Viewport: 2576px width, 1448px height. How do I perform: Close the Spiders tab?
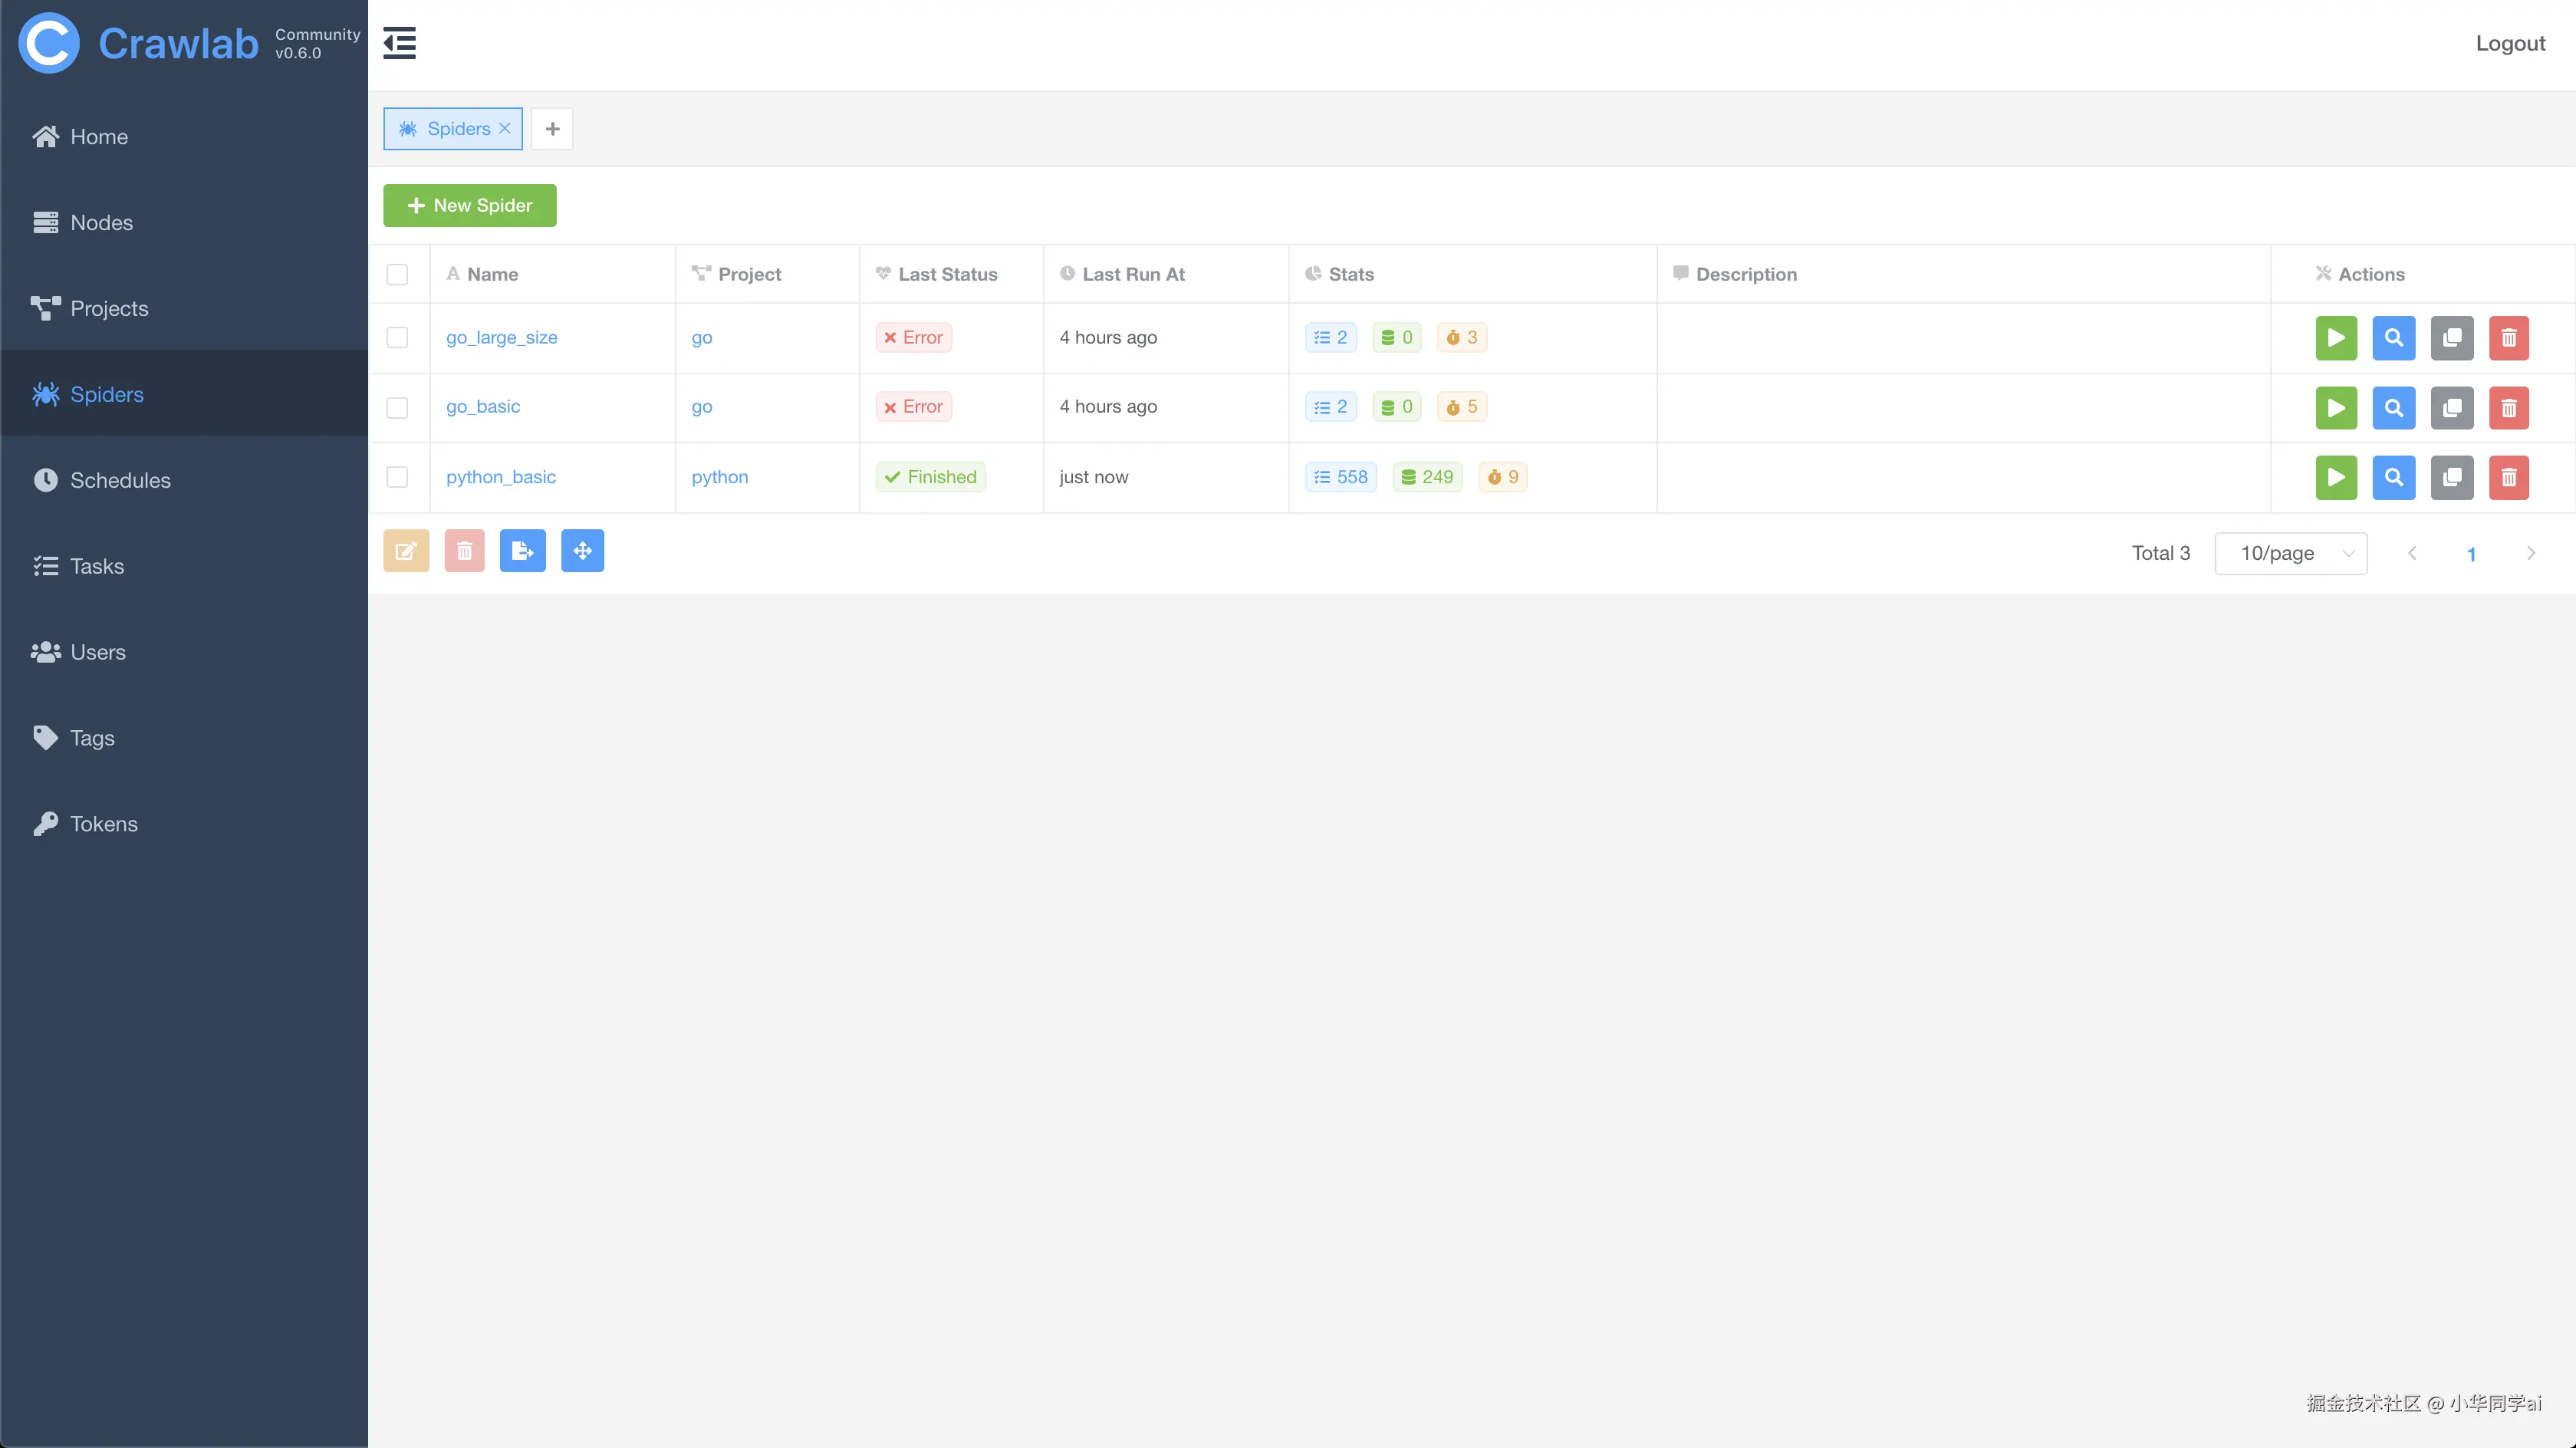click(x=505, y=128)
